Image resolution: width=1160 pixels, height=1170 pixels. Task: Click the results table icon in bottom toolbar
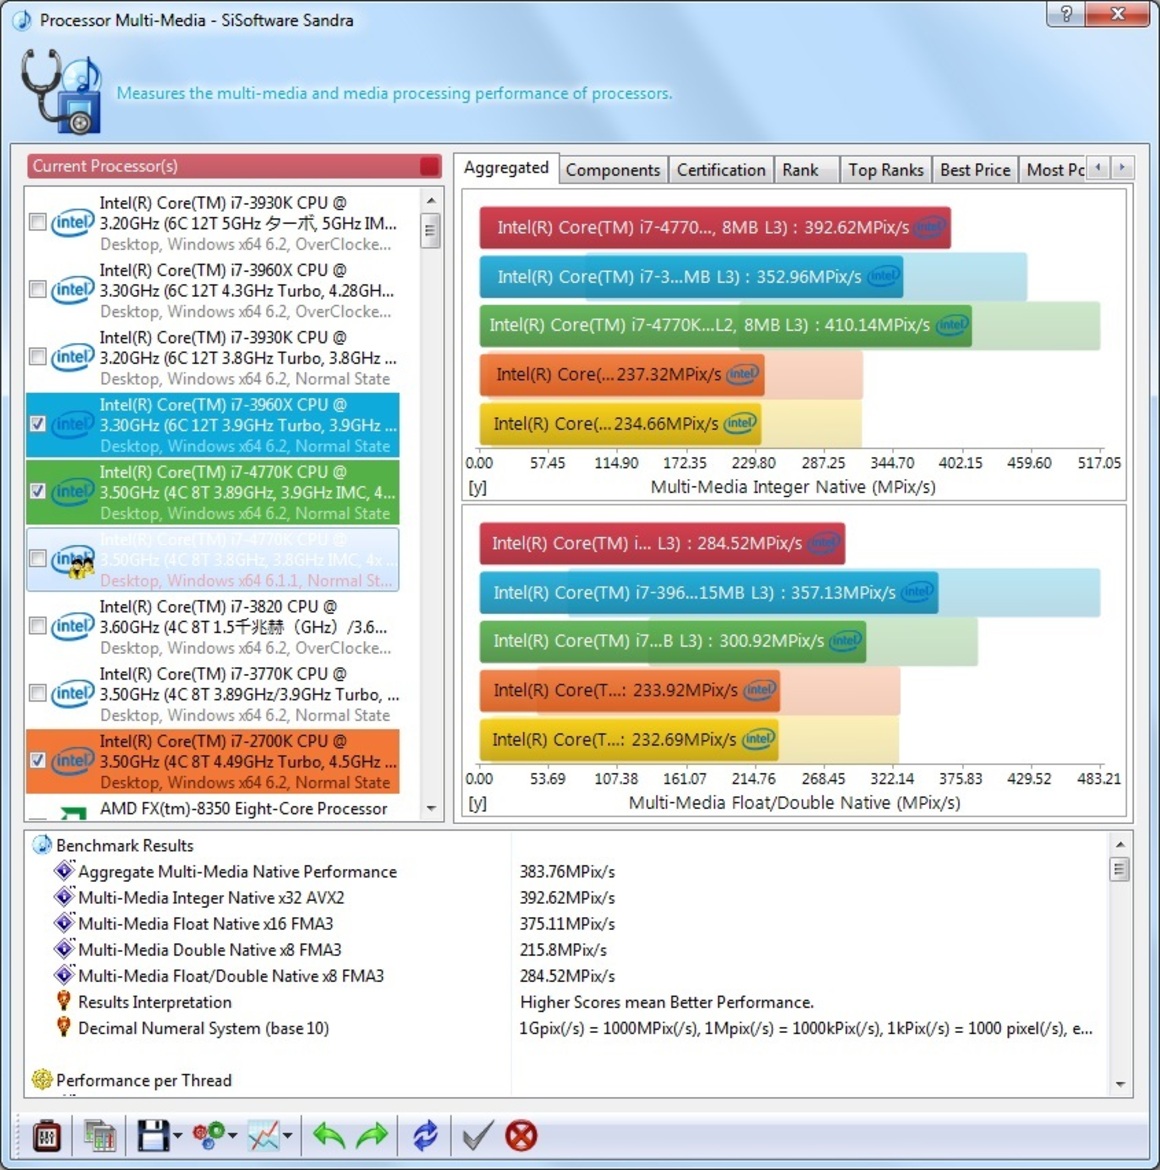click(x=99, y=1136)
